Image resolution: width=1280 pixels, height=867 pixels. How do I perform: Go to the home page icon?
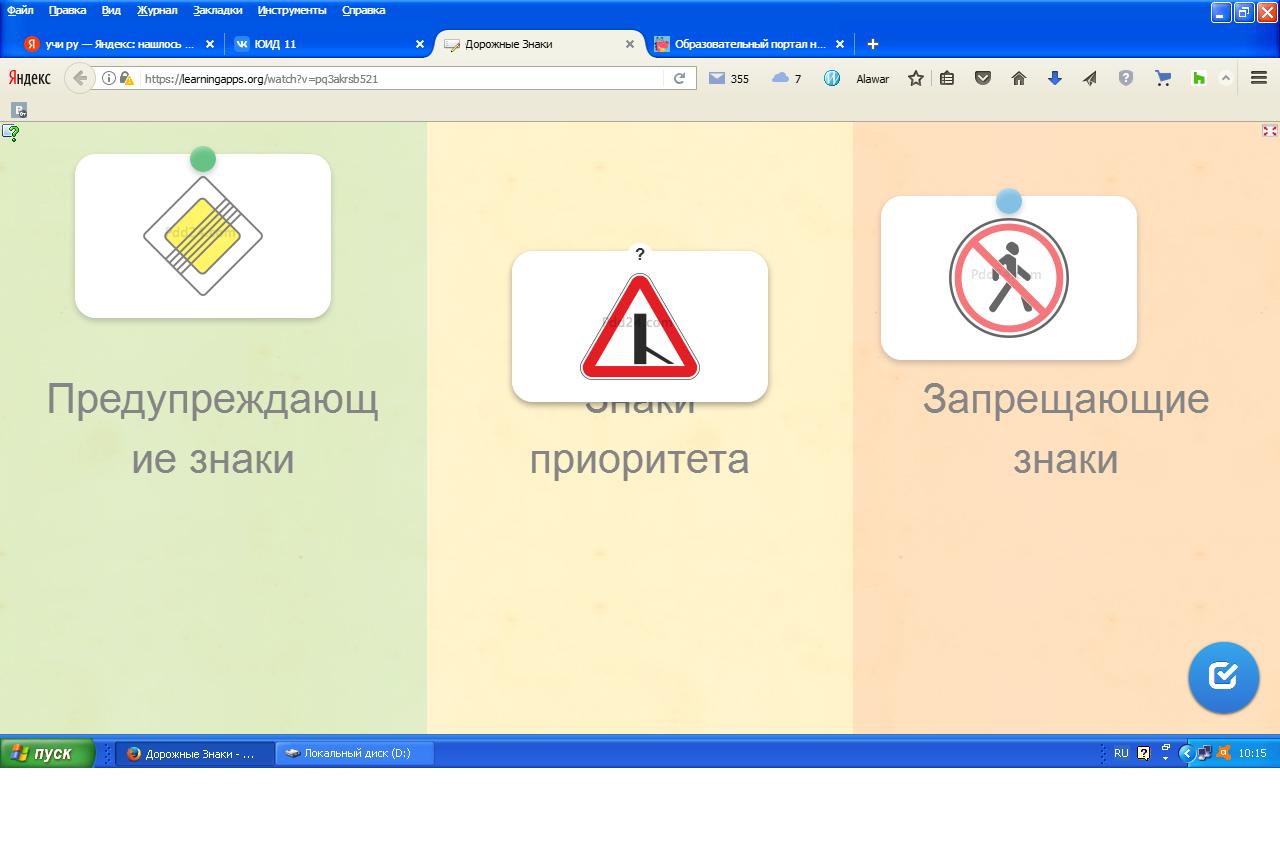[1019, 78]
